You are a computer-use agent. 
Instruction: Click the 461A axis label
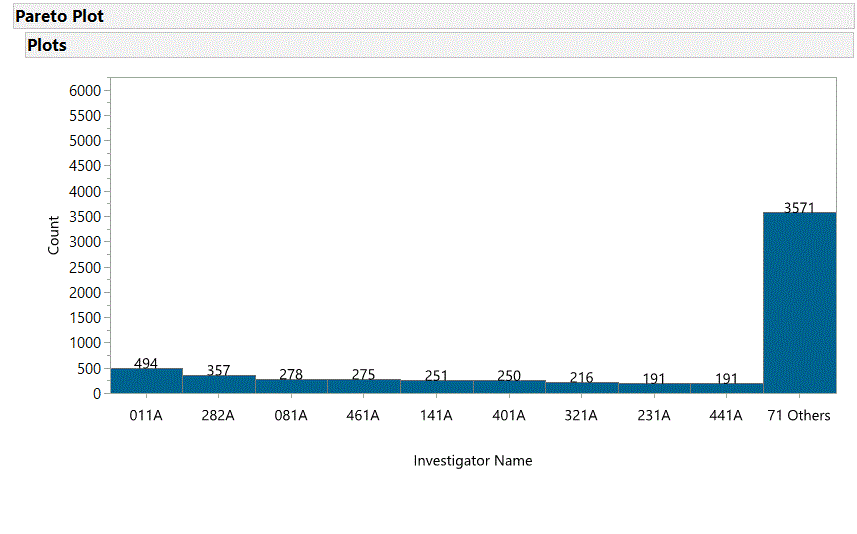click(x=363, y=415)
